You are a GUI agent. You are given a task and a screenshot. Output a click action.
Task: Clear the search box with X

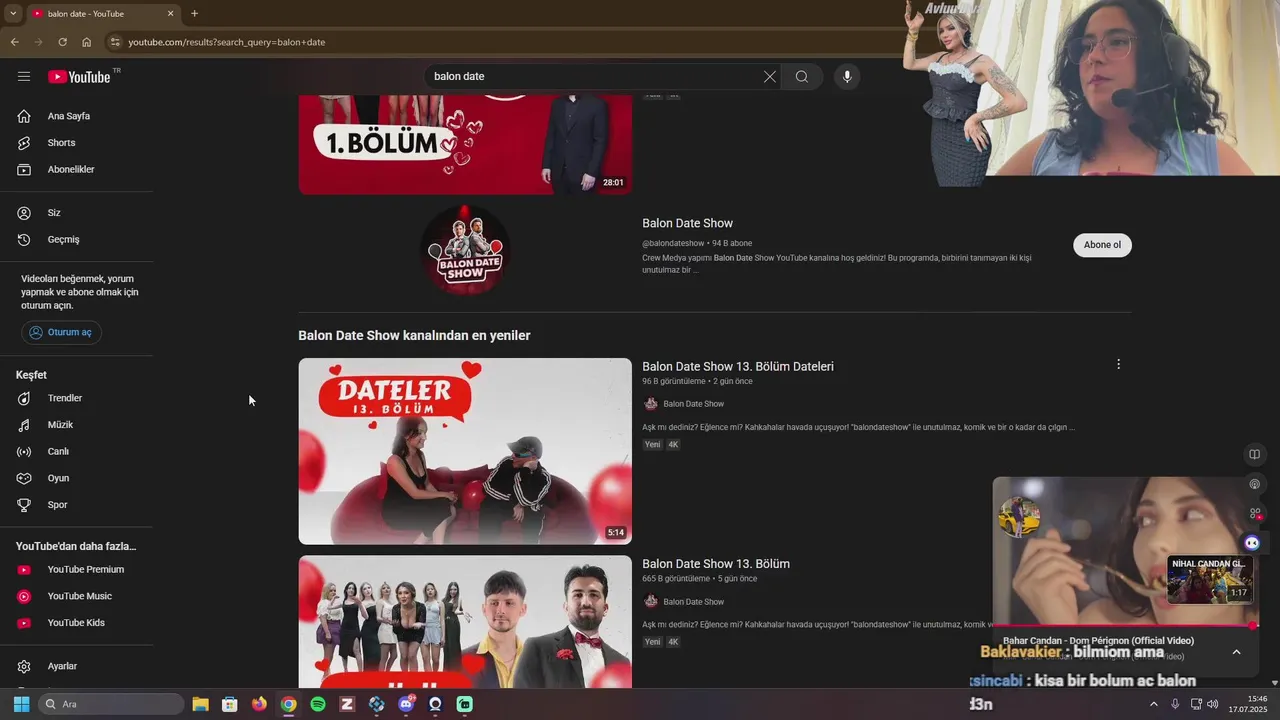tap(770, 77)
